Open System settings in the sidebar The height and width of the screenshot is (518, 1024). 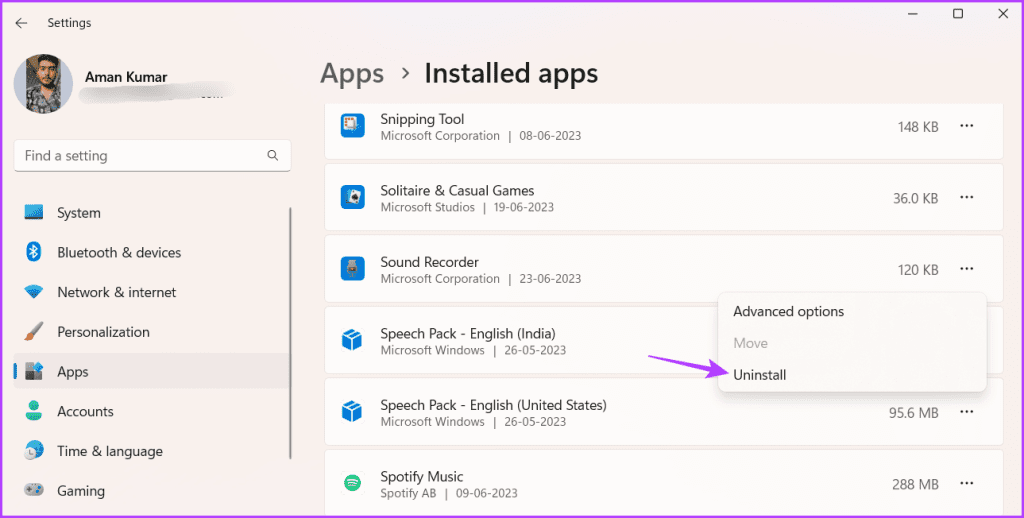[x=152, y=213]
